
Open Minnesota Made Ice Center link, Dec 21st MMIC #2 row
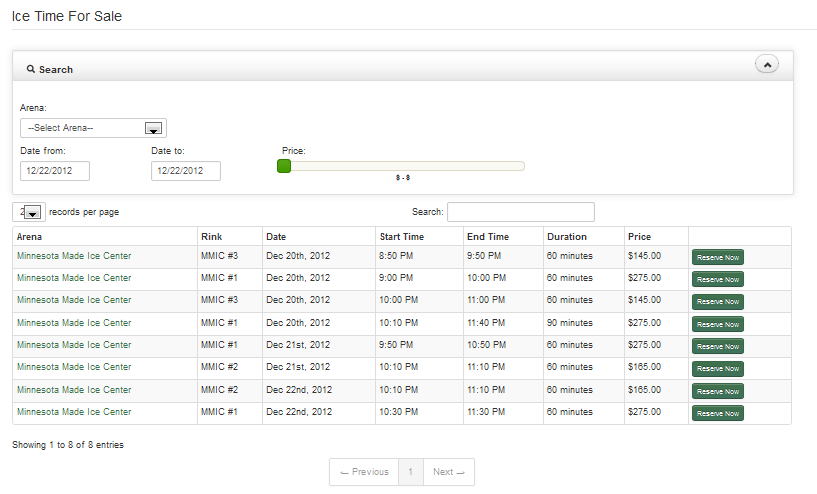click(74, 367)
